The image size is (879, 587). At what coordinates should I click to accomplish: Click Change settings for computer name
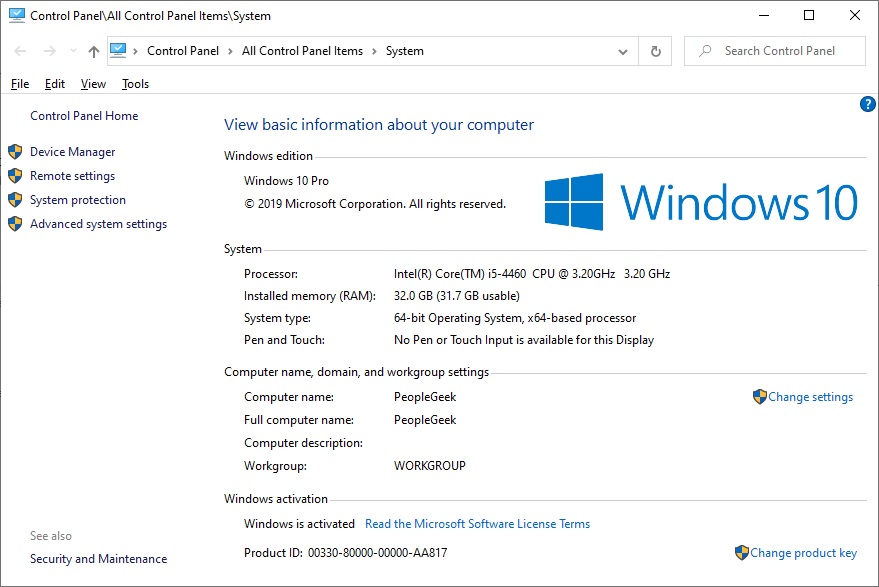(811, 397)
